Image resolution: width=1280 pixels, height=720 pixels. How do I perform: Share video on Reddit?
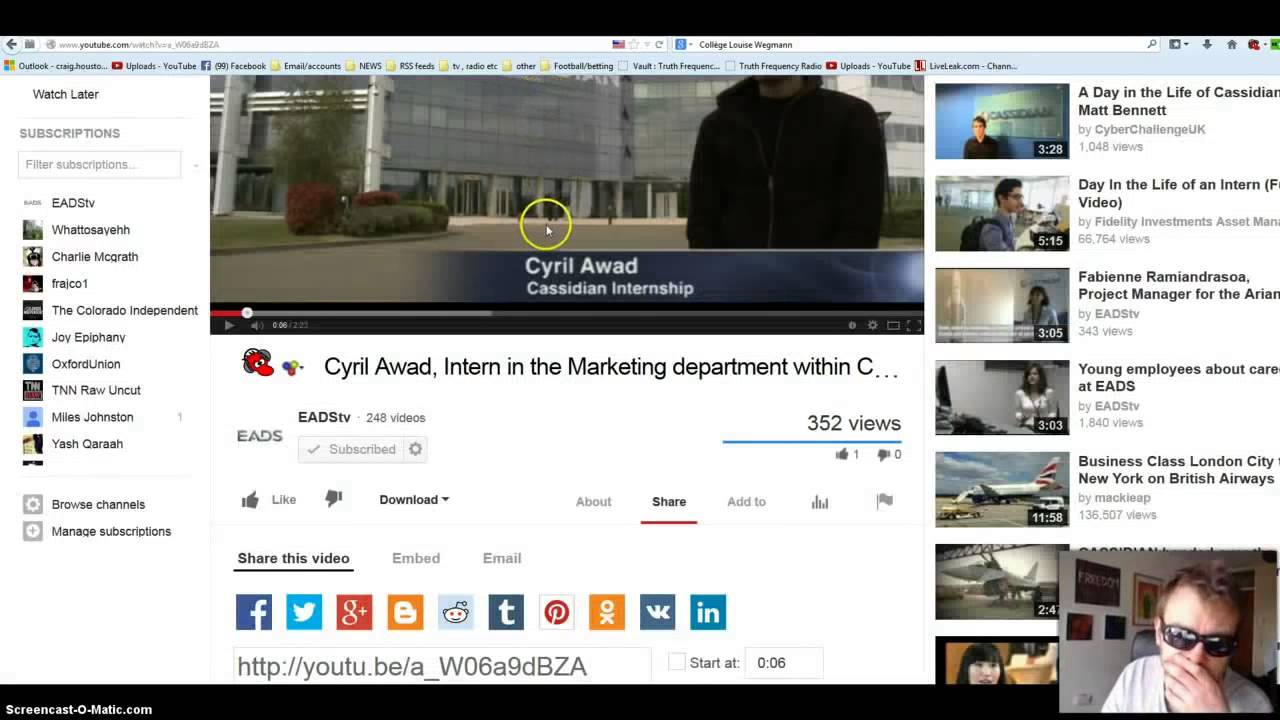point(455,612)
